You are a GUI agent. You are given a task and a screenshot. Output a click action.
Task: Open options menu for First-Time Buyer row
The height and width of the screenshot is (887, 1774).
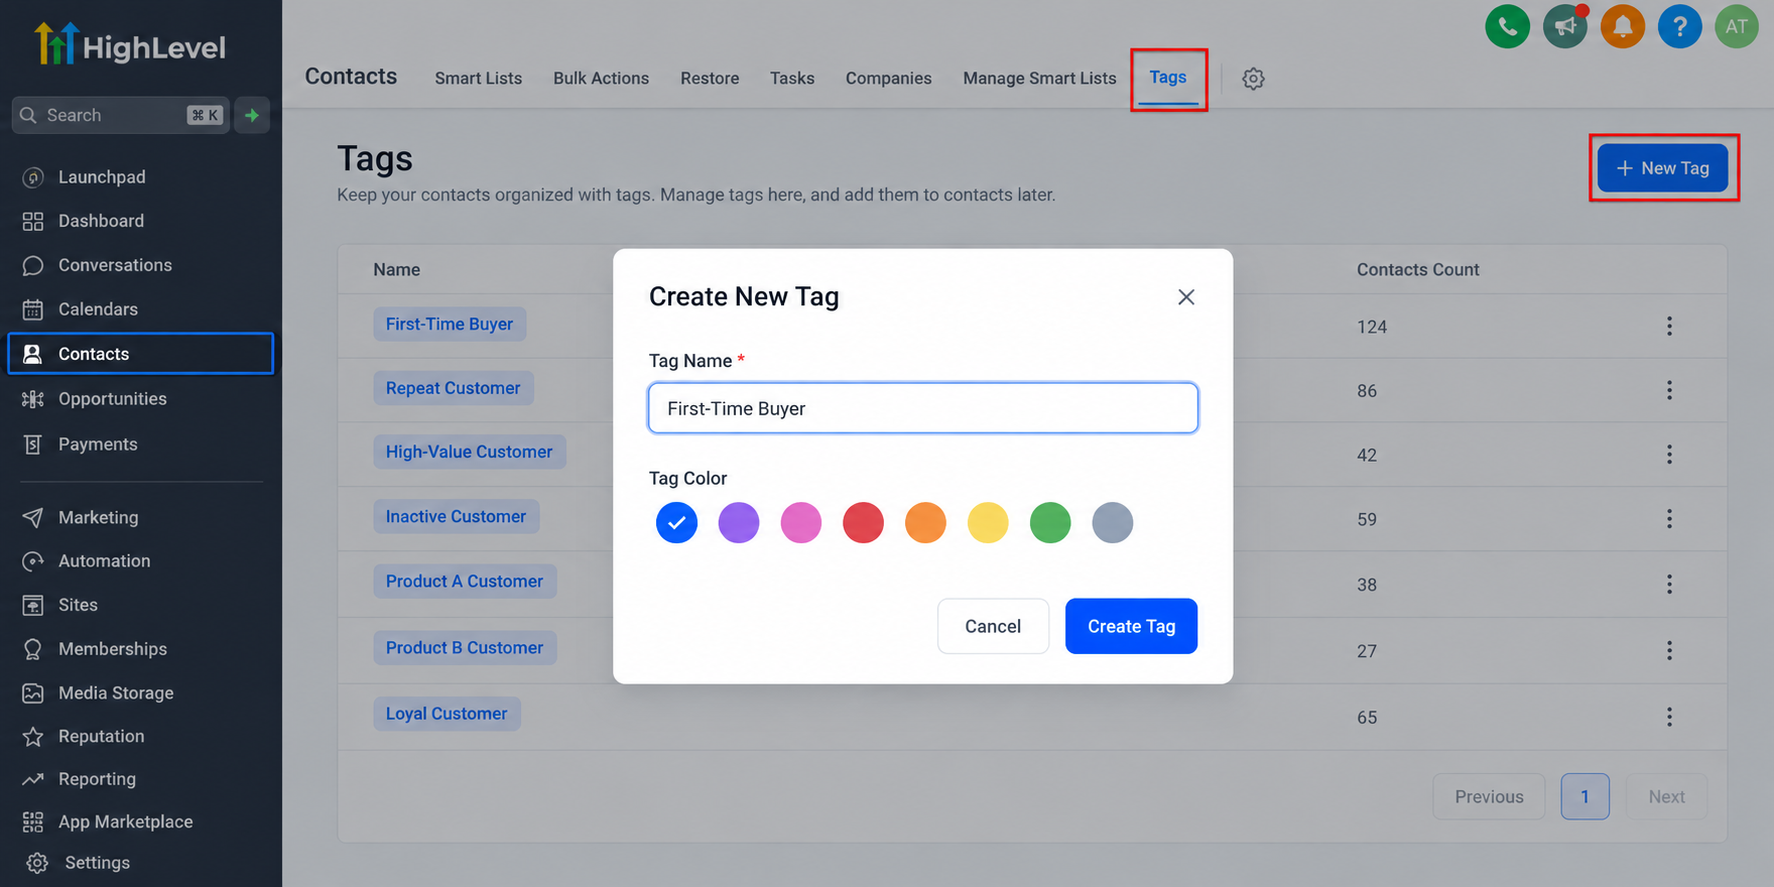coord(1669,326)
